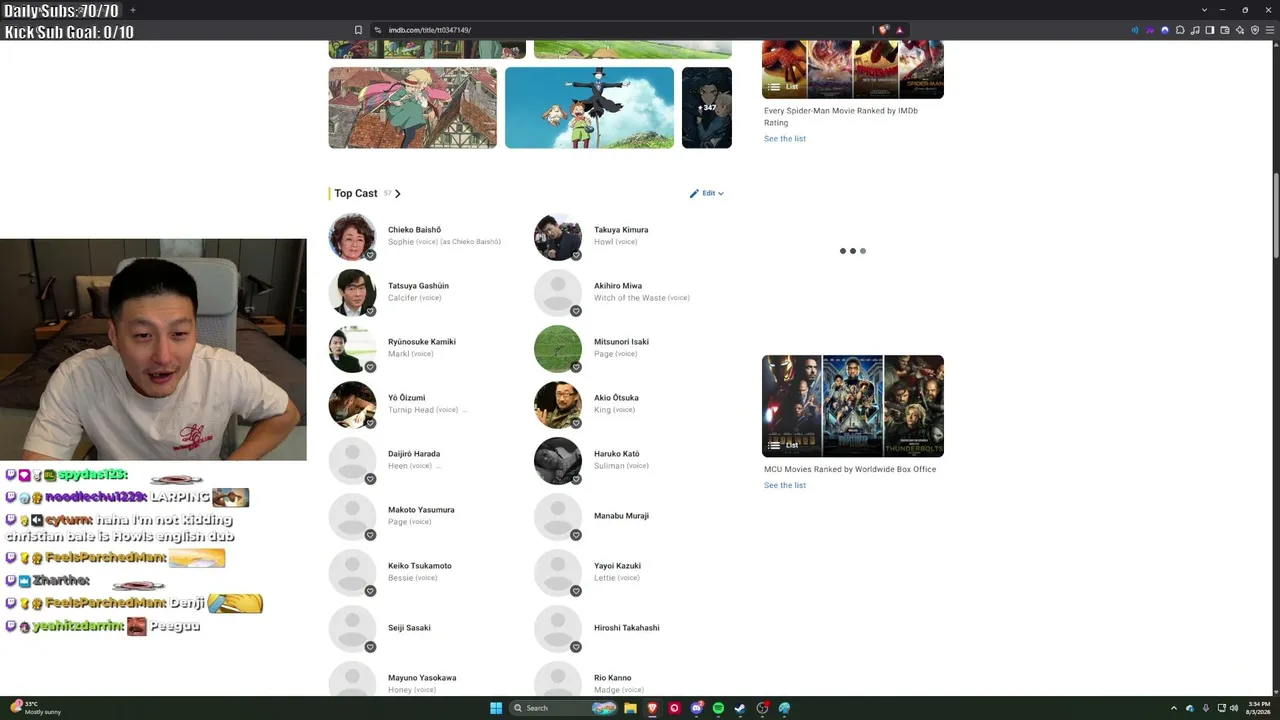Click the weather widget on the taskbar
Screen dimensions: 1280x720
[x=36, y=708]
